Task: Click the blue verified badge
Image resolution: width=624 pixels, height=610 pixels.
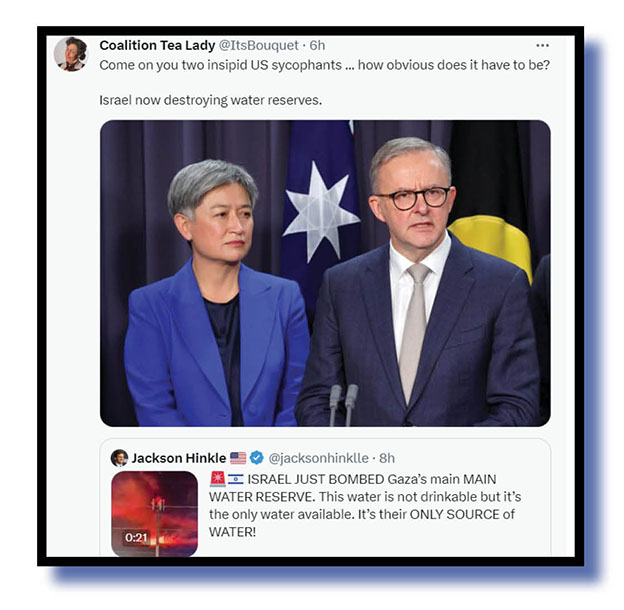Action: [257, 458]
